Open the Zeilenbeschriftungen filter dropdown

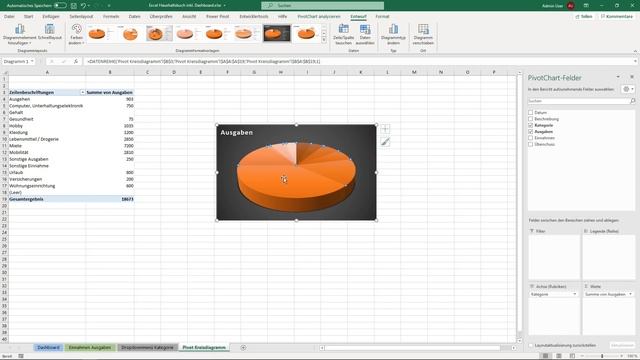[x=82, y=93]
